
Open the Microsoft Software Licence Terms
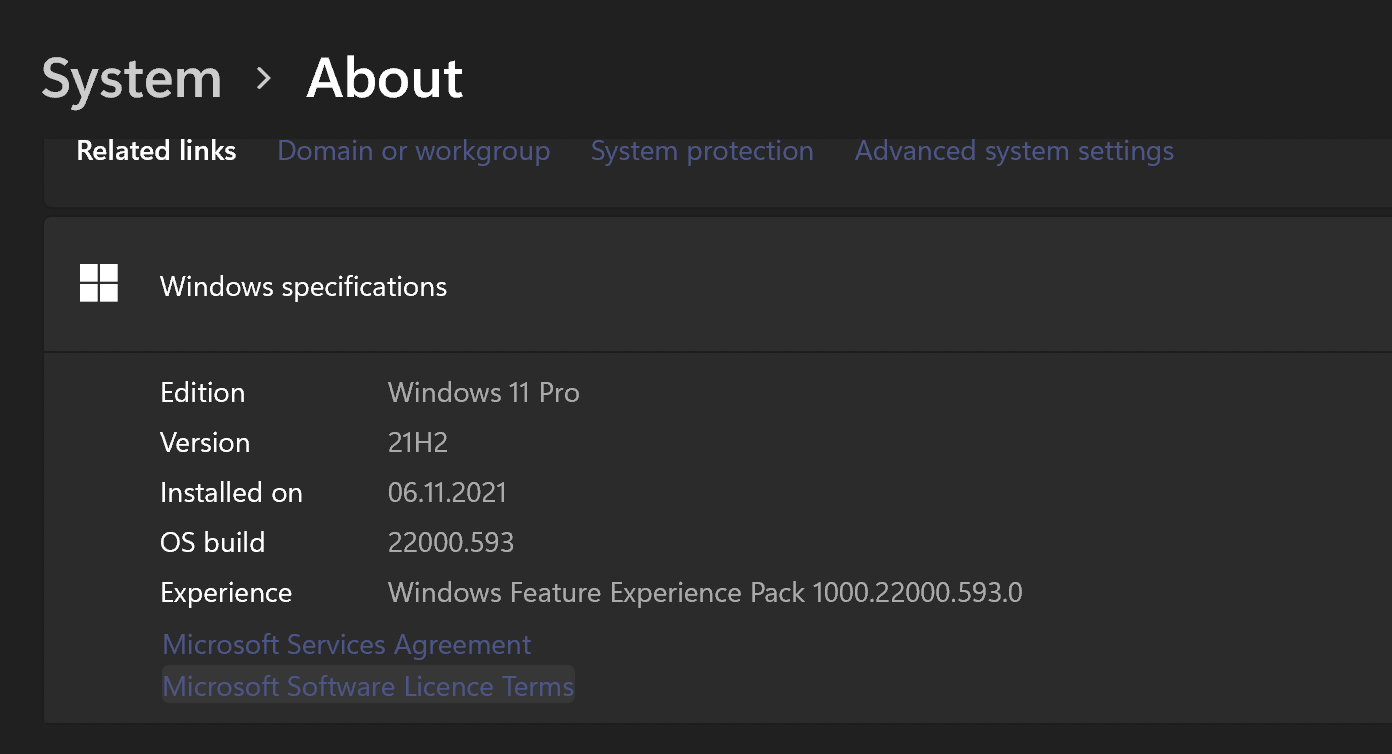[368, 687]
